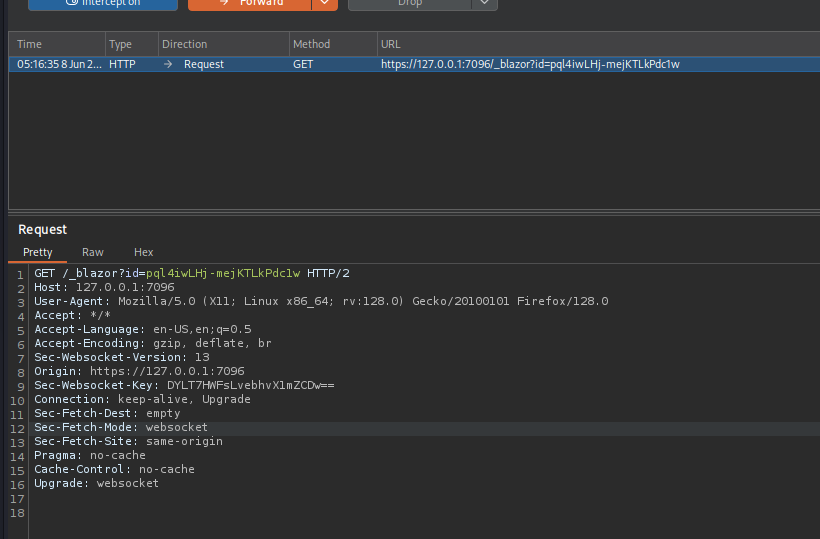
Task: Click the Sec-Websocket-Version header line
Action: pyautogui.click(x=122, y=358)
